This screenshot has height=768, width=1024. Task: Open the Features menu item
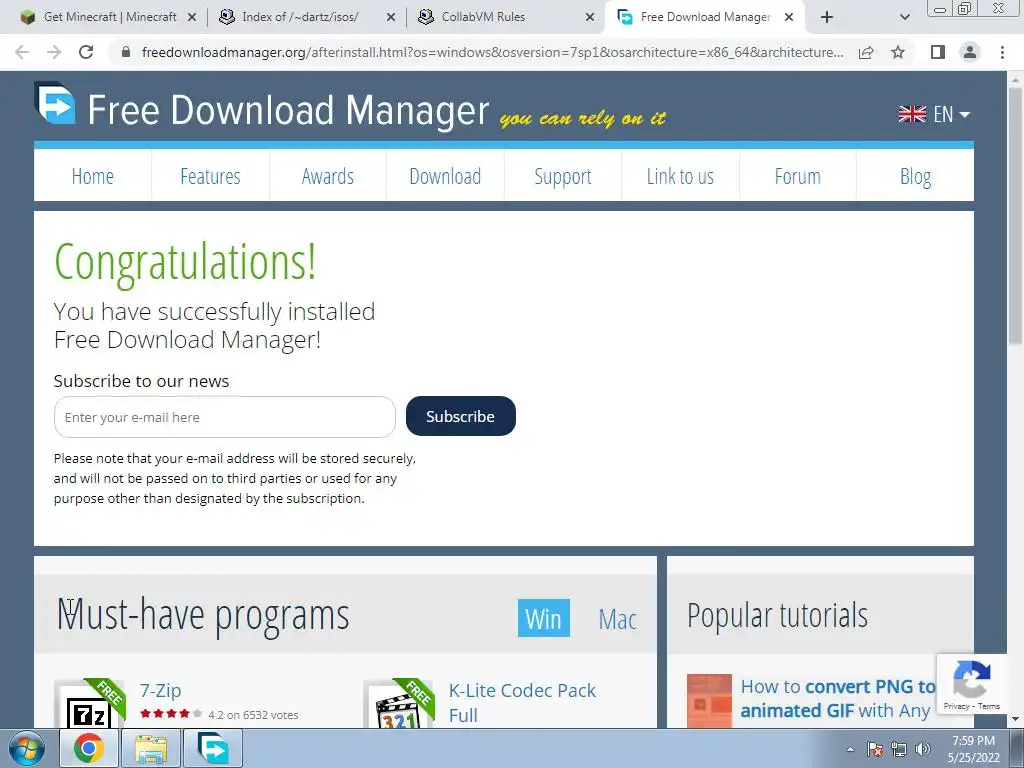point(210,176)
